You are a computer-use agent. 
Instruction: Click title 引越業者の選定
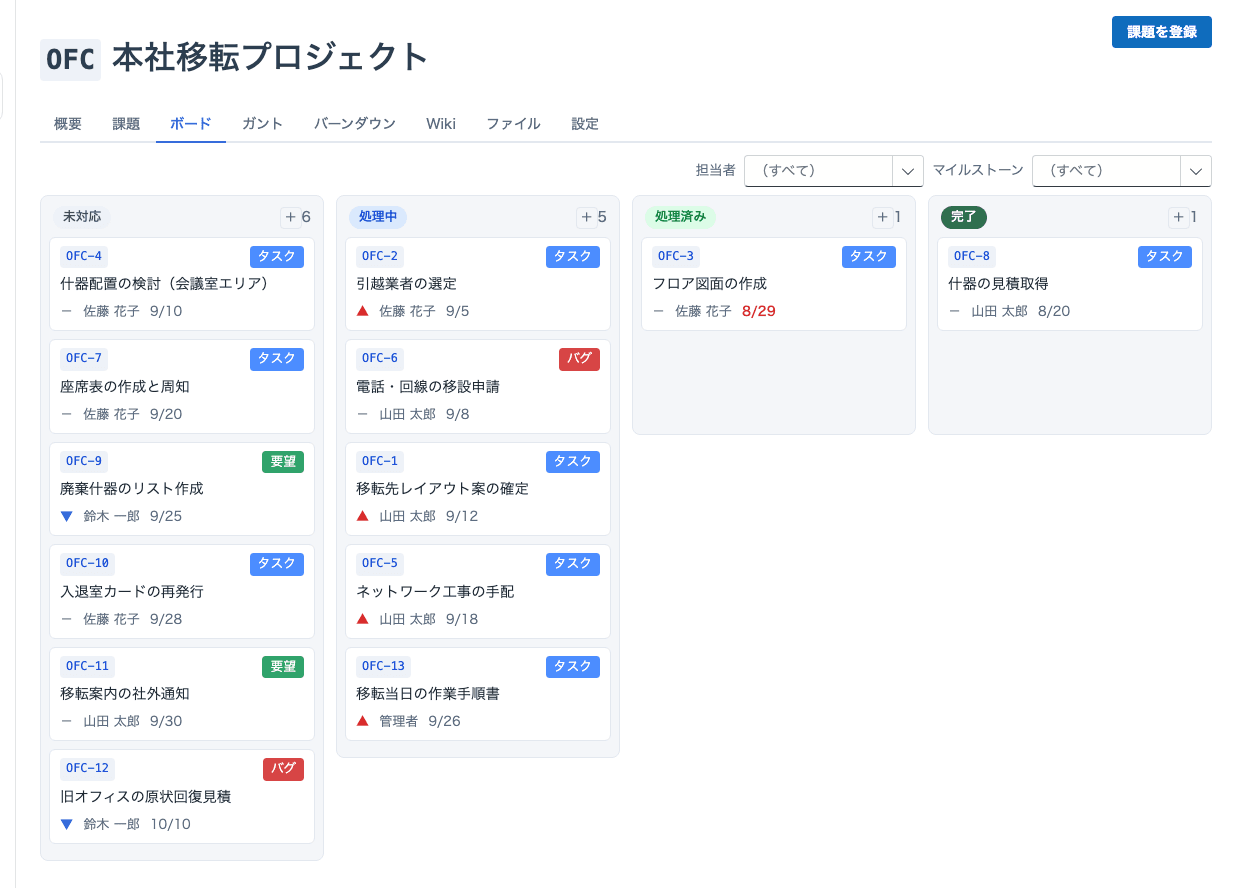tap(406, 284)
